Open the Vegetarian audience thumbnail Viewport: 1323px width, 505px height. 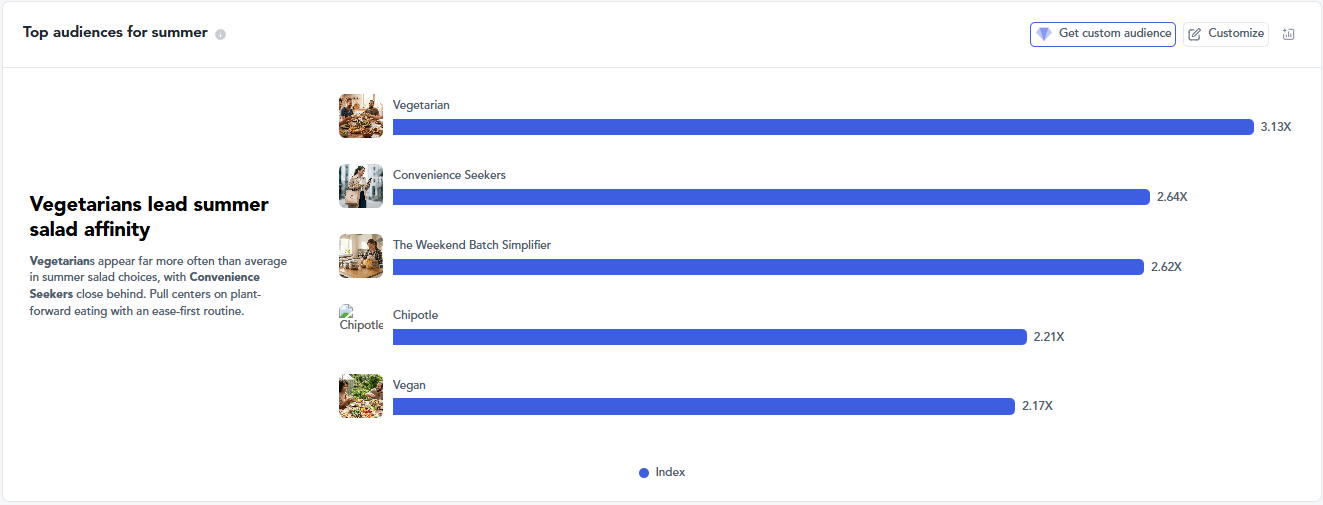(x=361, y=116)
